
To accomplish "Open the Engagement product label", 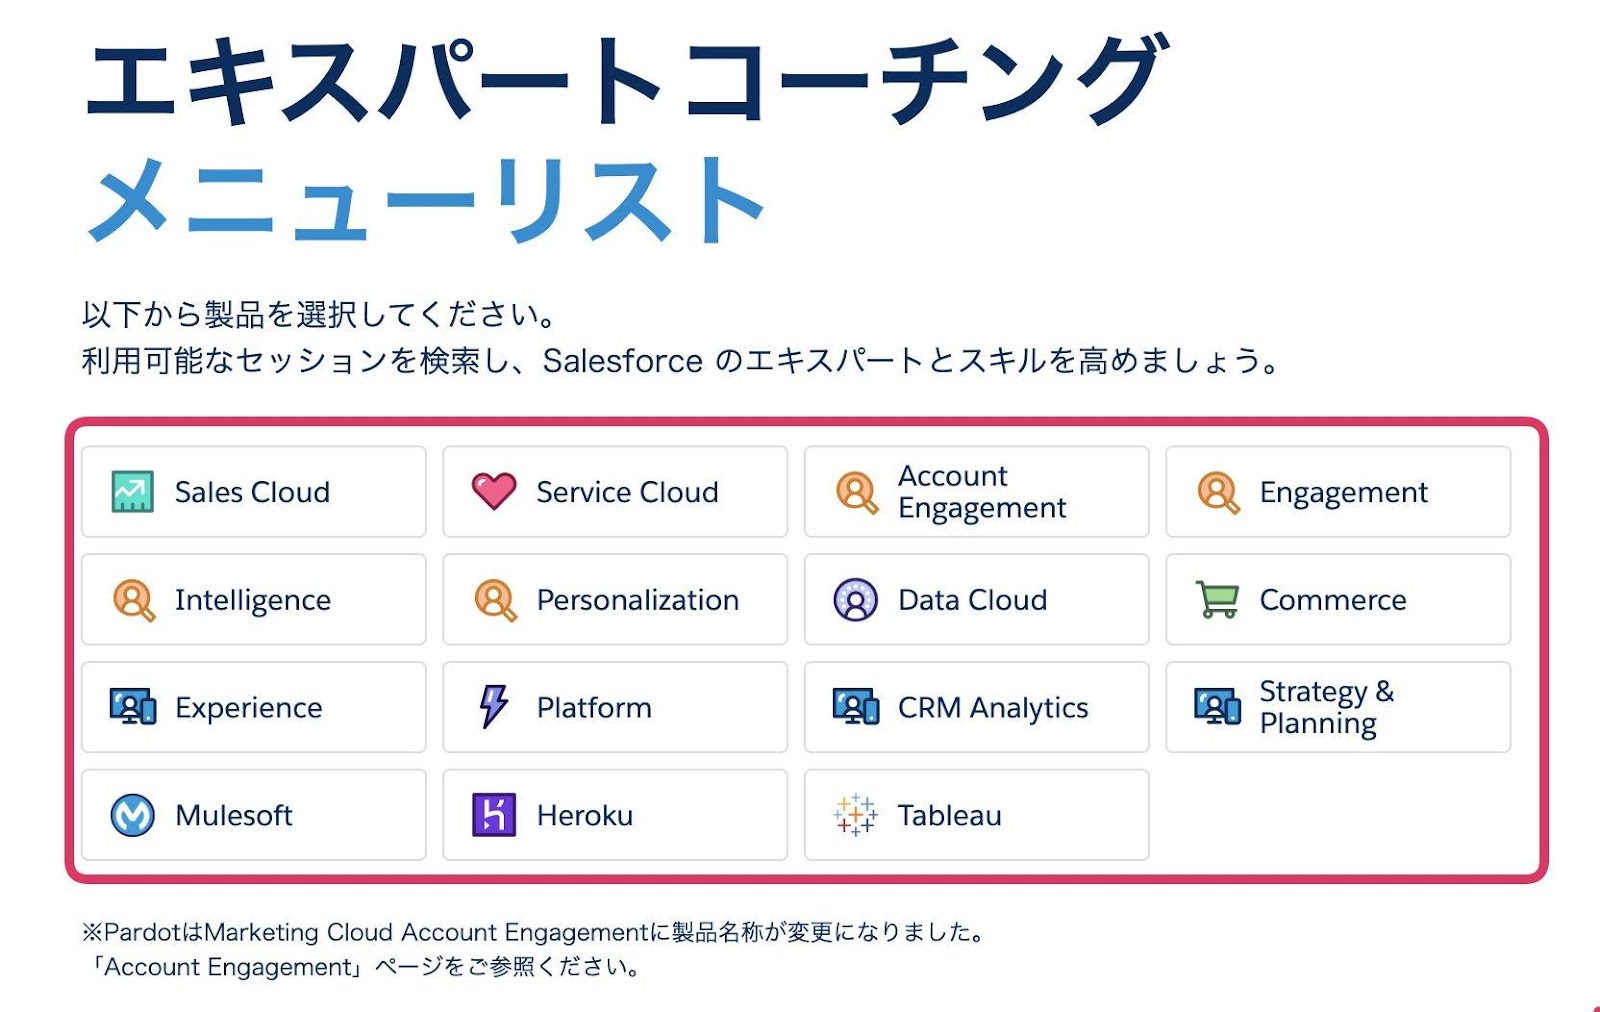I will [1343, 493].
